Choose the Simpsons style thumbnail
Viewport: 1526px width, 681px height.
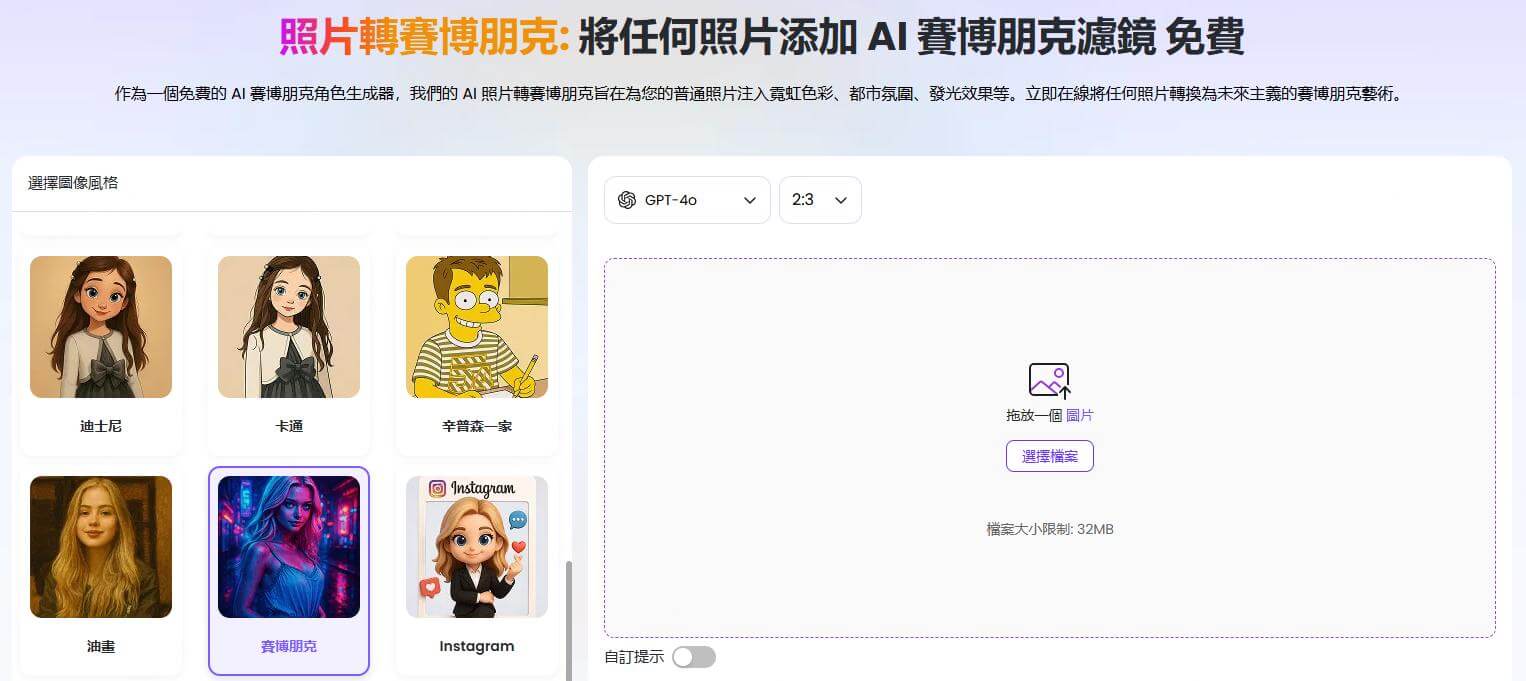click(477, 327)
